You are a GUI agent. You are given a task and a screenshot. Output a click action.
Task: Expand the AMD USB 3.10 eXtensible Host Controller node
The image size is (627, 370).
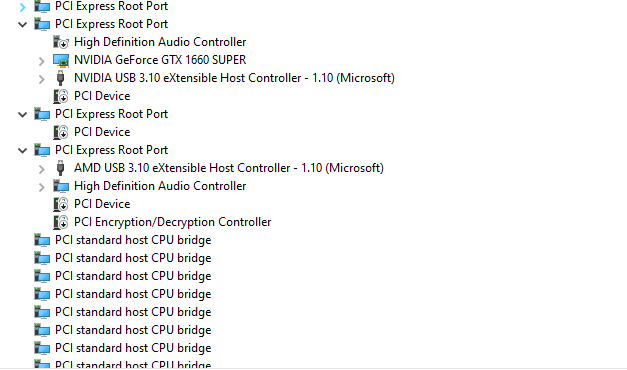42,169
